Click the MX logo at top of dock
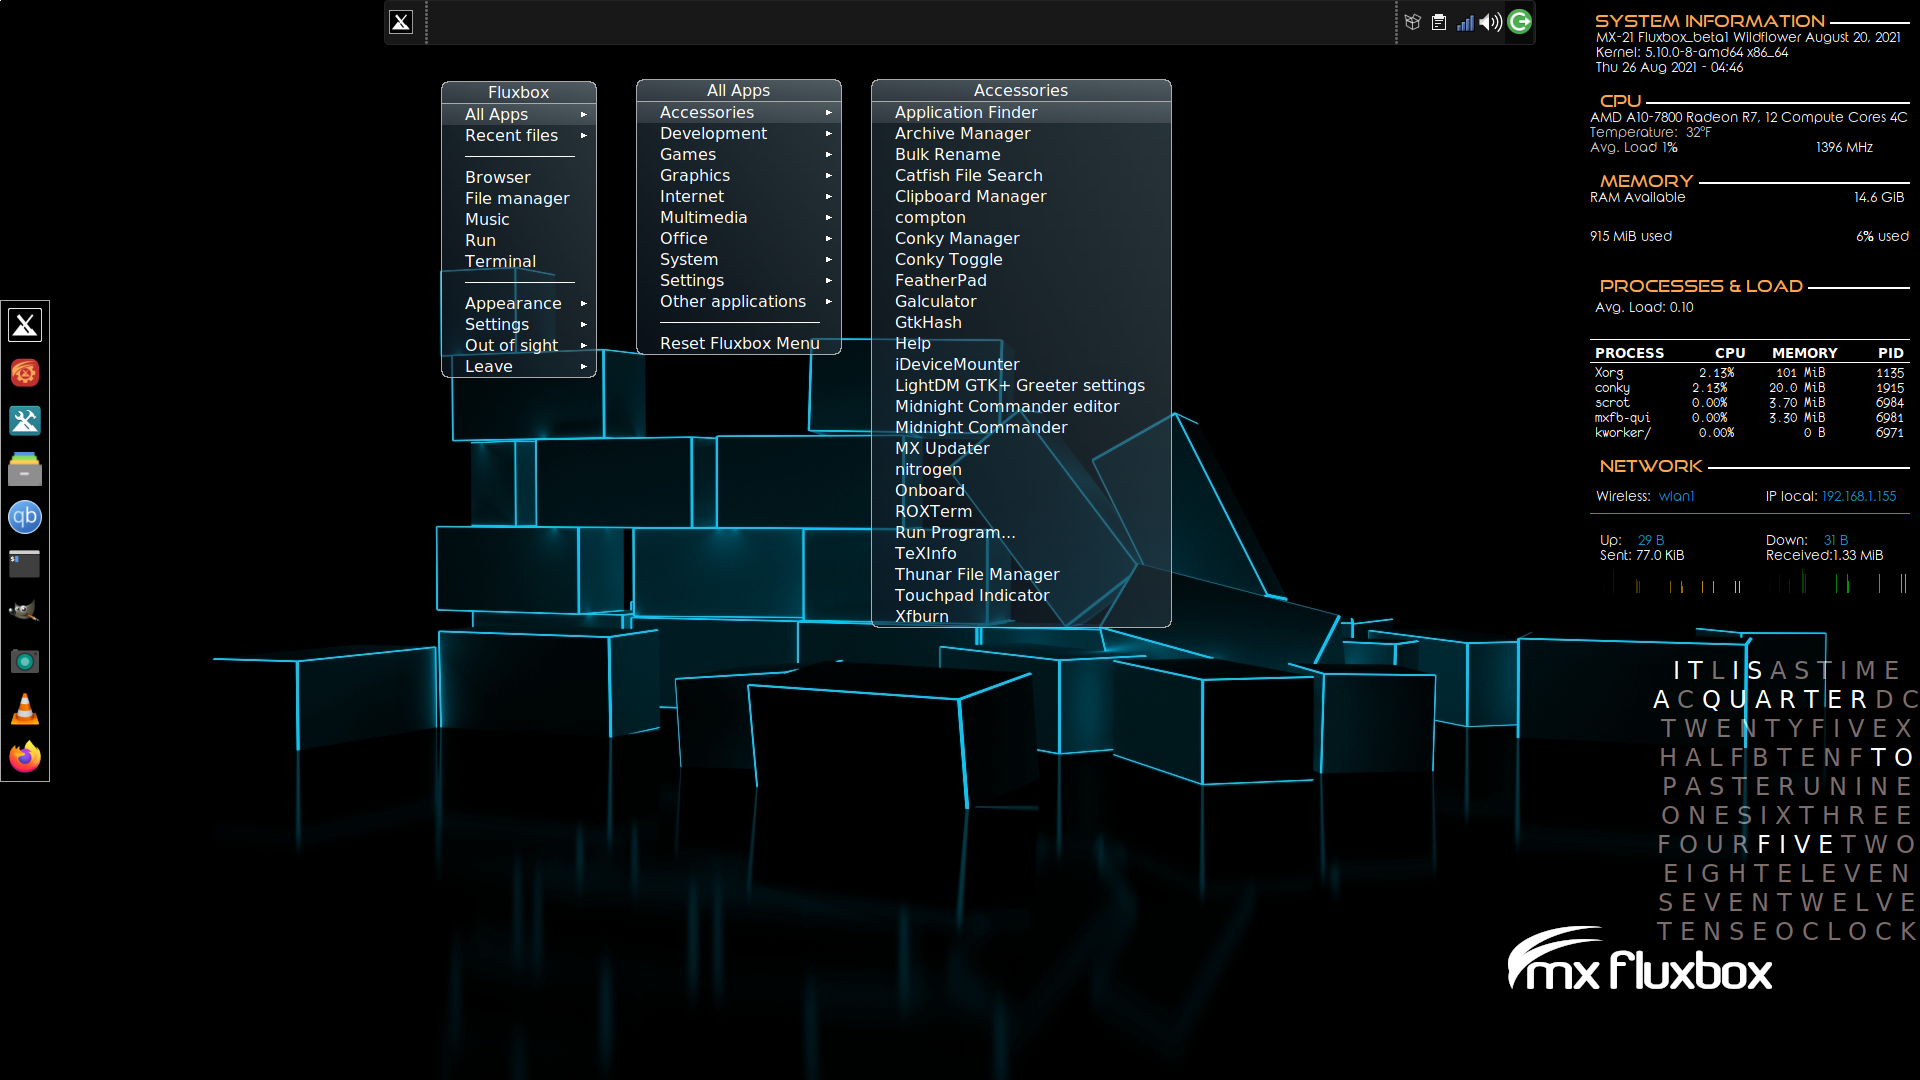This screenshot has height=1080, width=1920. (x=25, y=325)
